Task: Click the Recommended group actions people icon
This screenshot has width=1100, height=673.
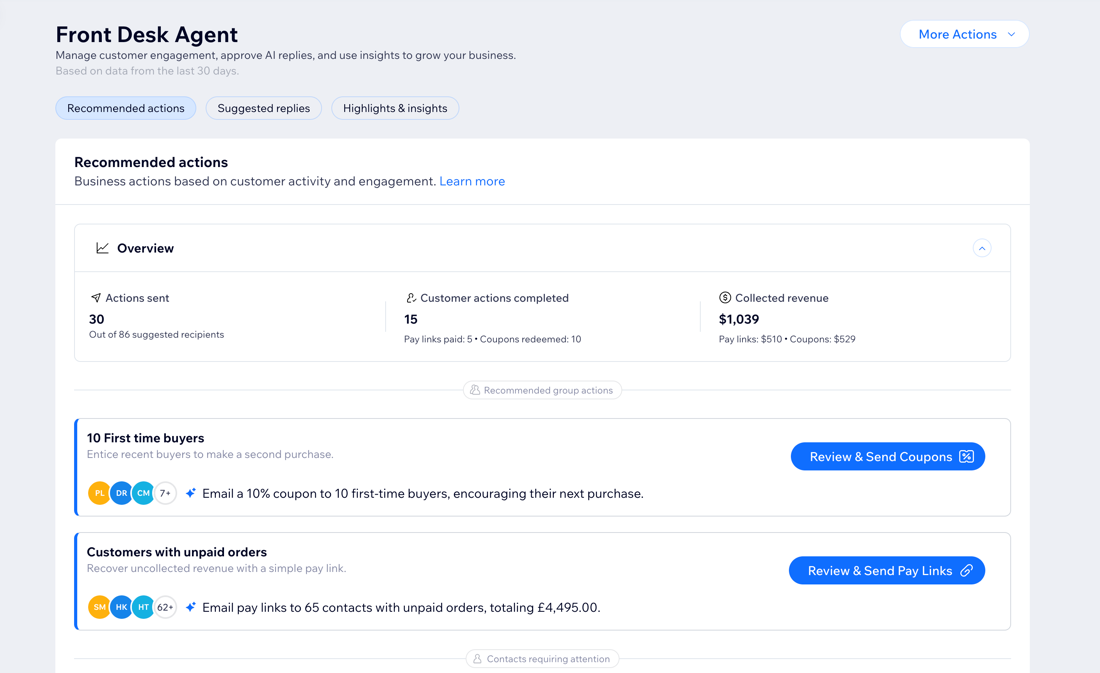Action: pos(474,390)
